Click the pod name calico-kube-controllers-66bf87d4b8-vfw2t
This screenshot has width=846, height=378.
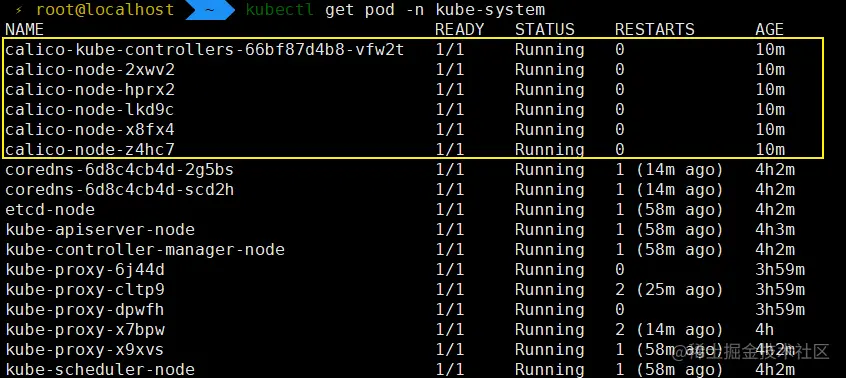[204, 50]
